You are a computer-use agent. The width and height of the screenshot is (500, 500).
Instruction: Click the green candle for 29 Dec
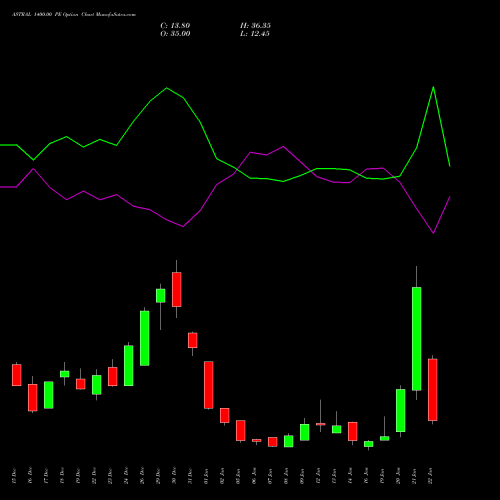pyautogui.click(x=161, y=296)
